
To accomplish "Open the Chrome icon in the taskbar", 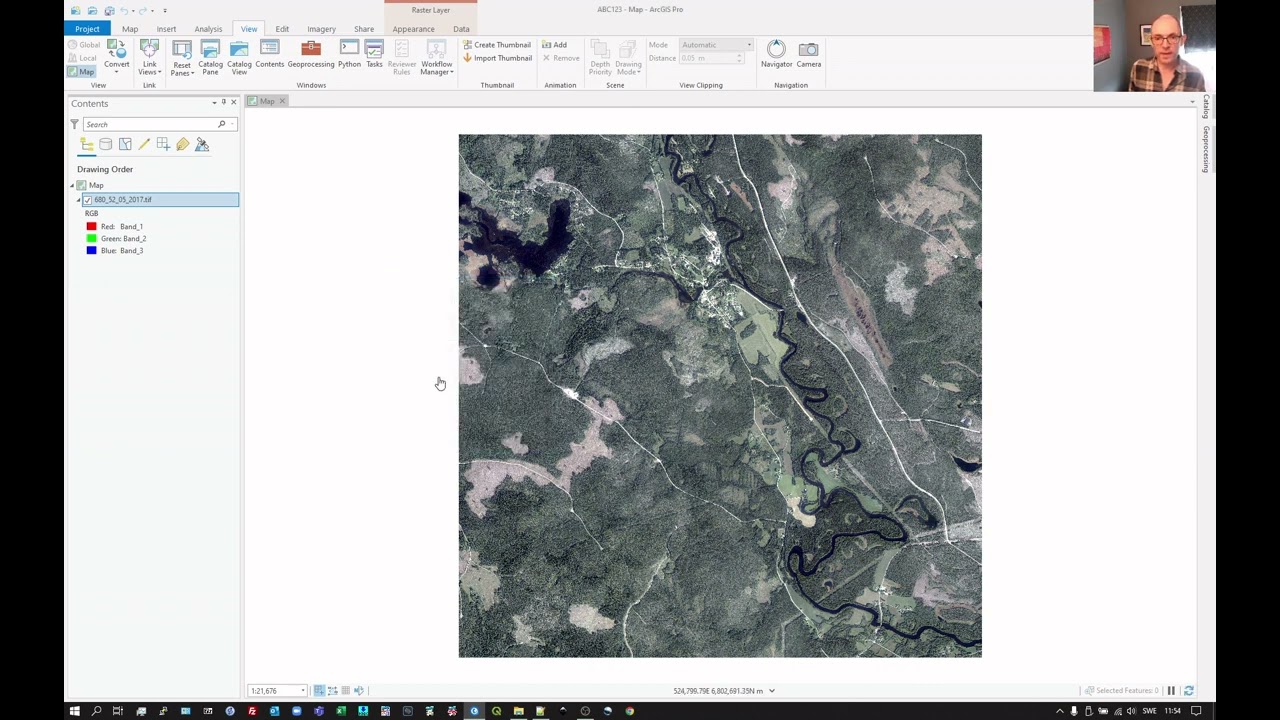I will [629, 711].
